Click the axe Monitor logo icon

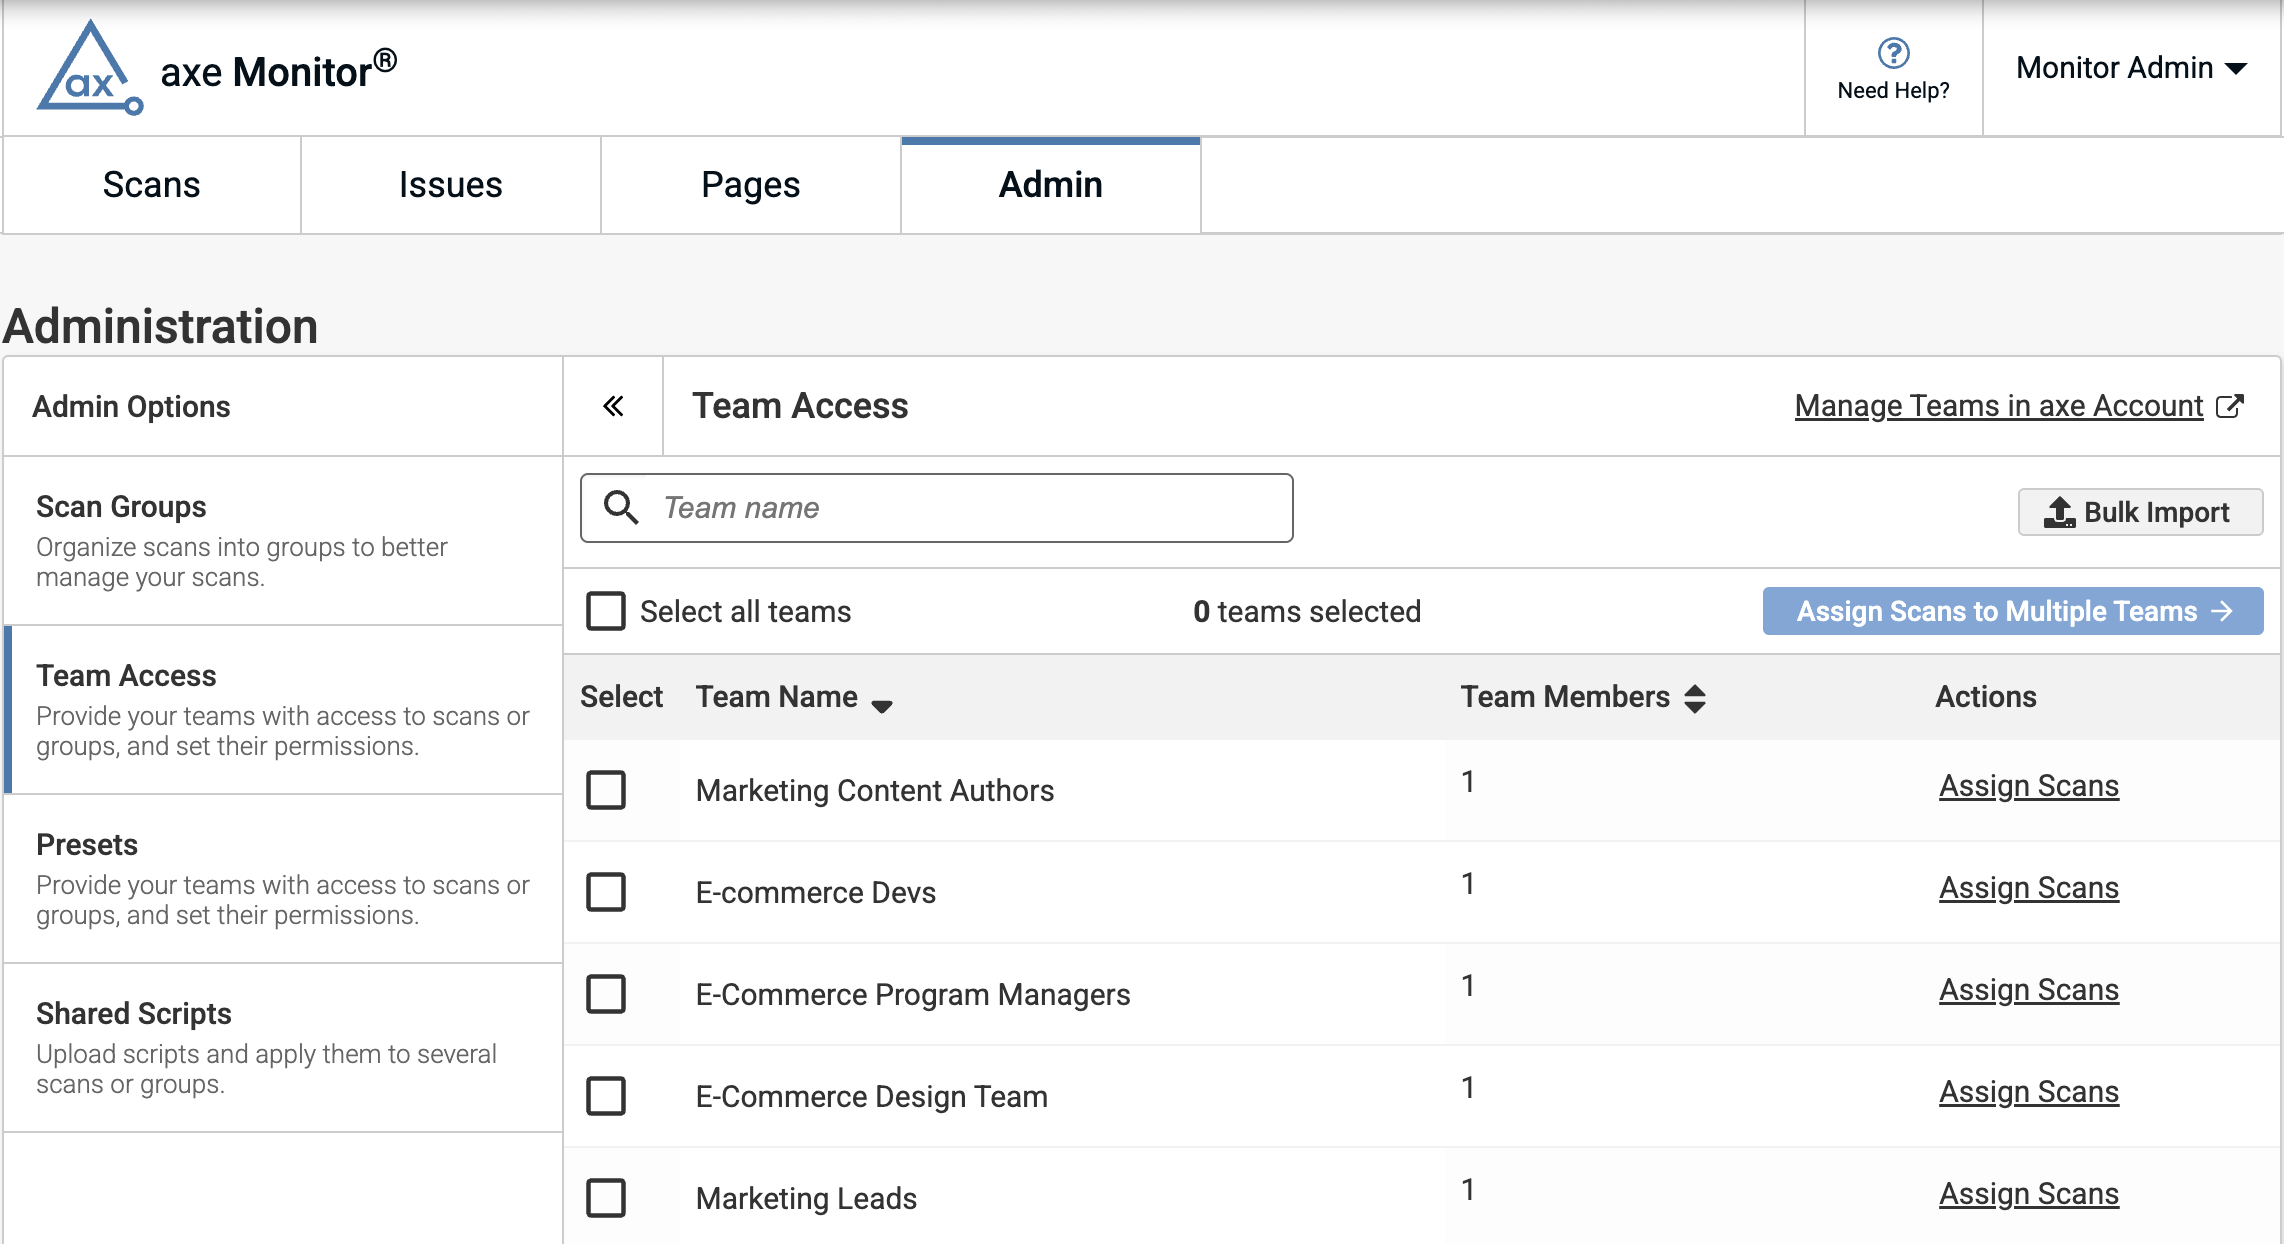click(x=90, y=68)
